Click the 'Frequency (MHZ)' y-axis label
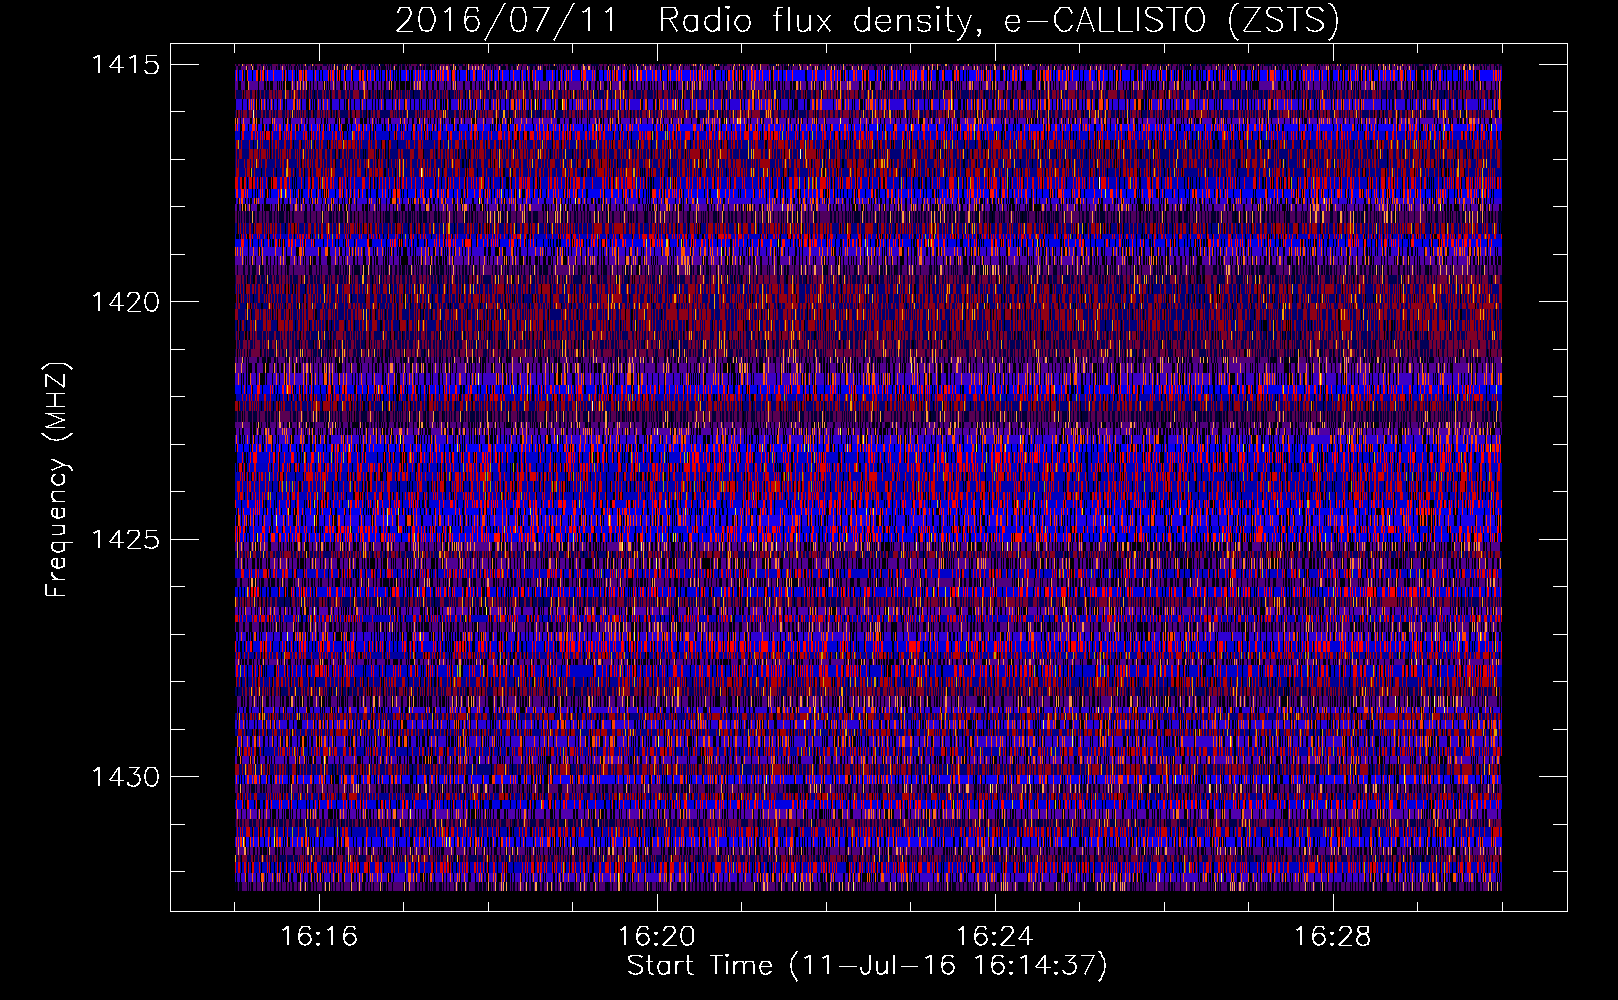Screen dimensions: 1618x1000 coord(58,480)
